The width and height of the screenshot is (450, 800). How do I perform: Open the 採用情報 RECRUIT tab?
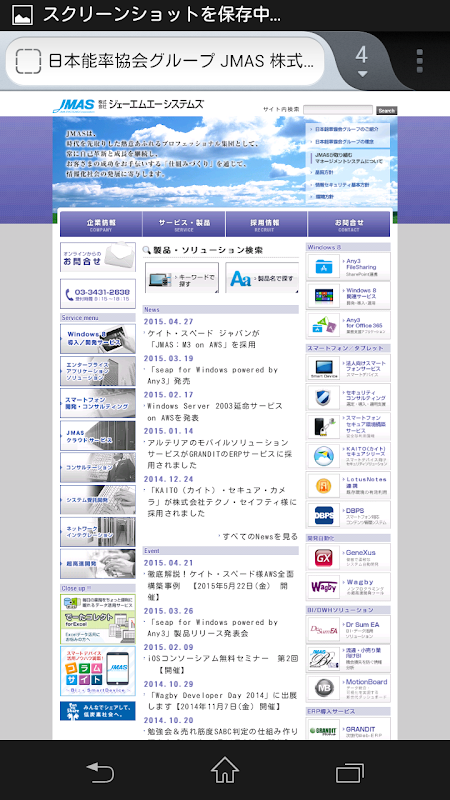coord(266,224)
